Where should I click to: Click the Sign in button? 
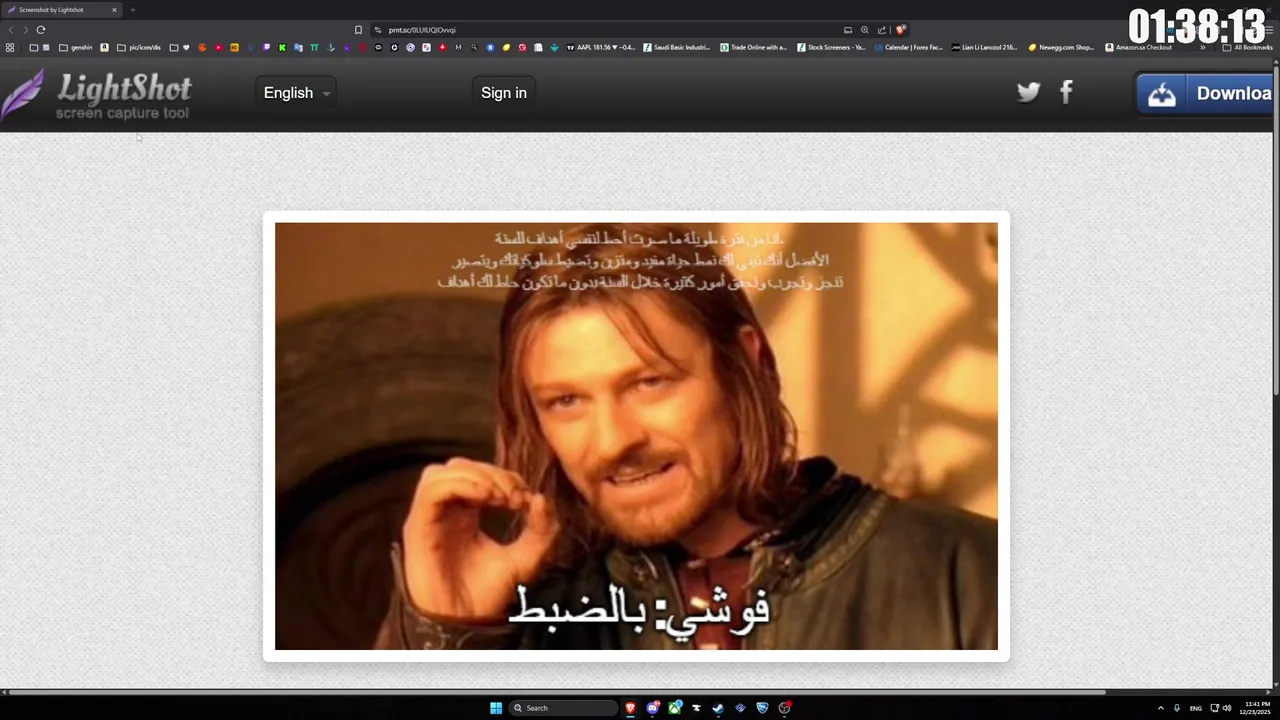pos(504,93)
